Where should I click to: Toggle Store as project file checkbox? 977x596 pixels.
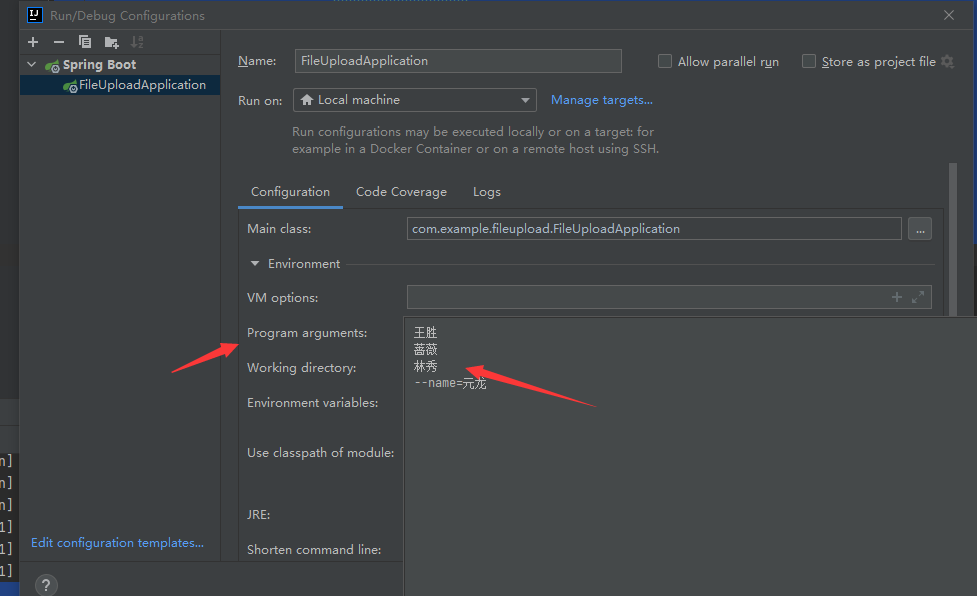coord(809,61)
